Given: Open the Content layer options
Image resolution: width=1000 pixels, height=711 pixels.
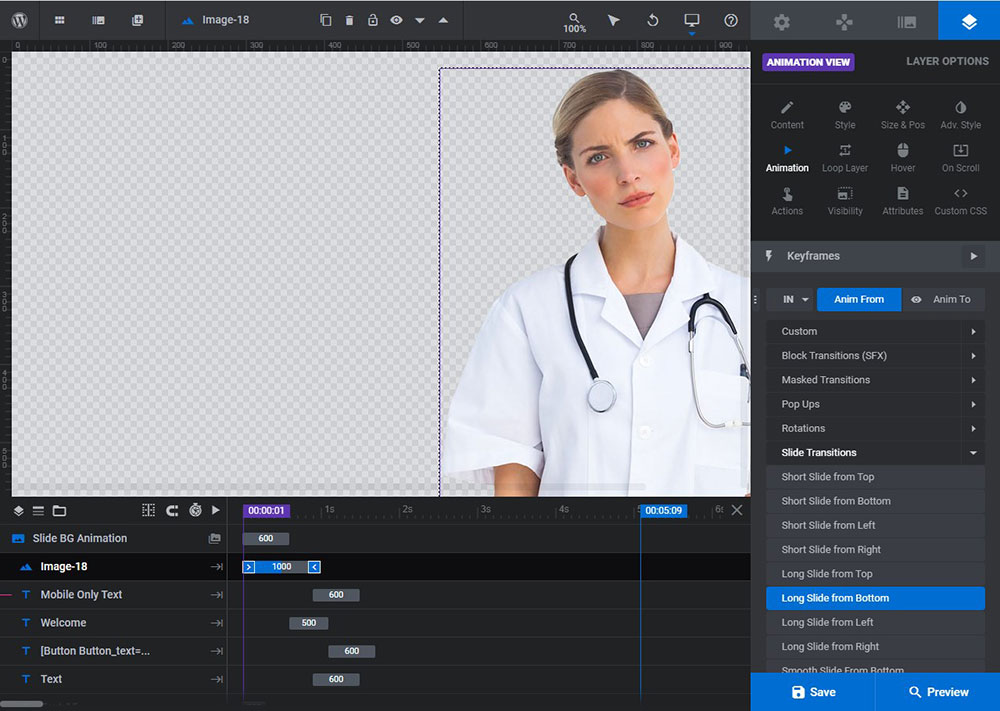Looking at the screenshot, I should [x=787, y=115].
